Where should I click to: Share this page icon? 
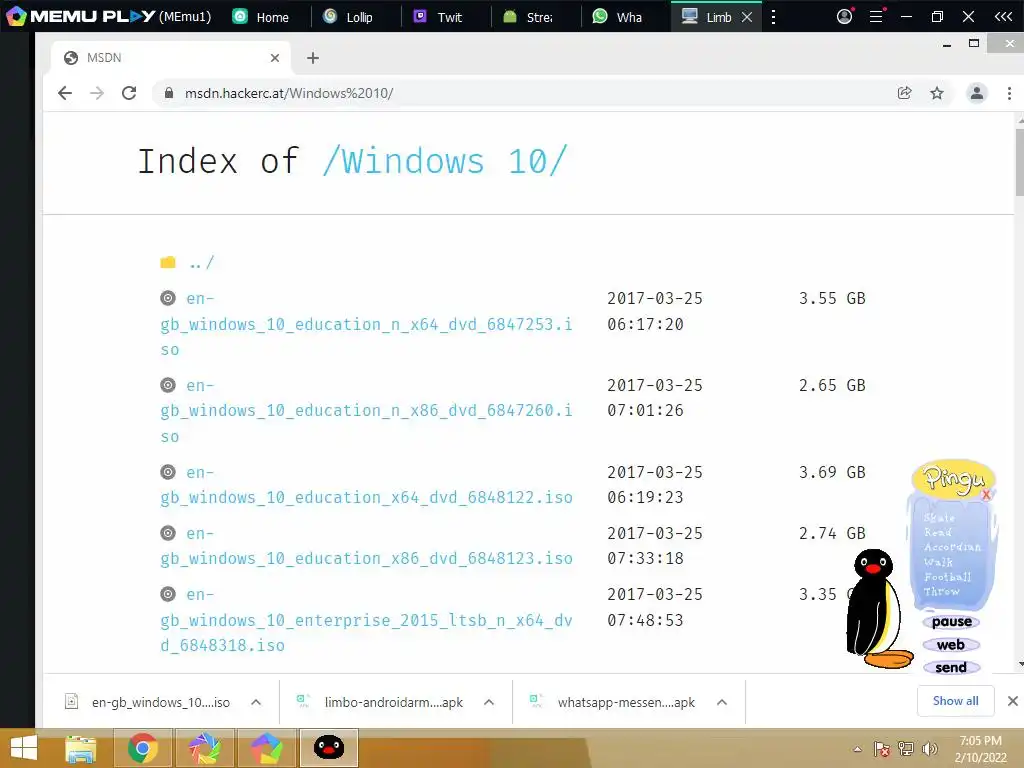point(904,93)
